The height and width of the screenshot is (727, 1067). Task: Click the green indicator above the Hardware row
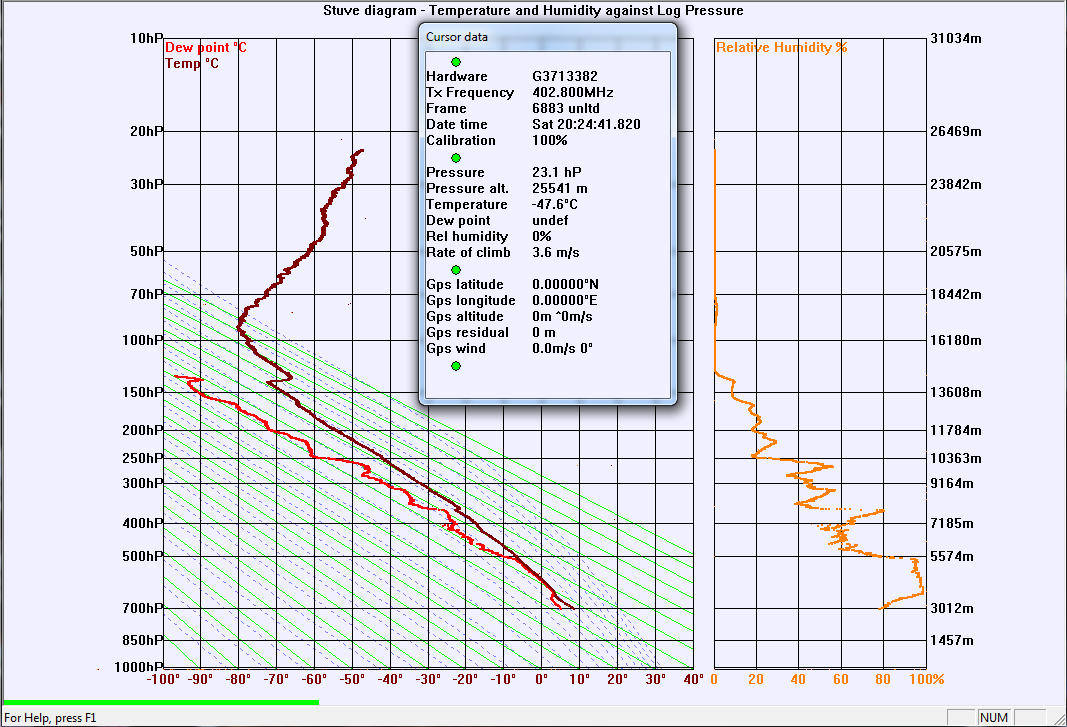pos(456,62)
